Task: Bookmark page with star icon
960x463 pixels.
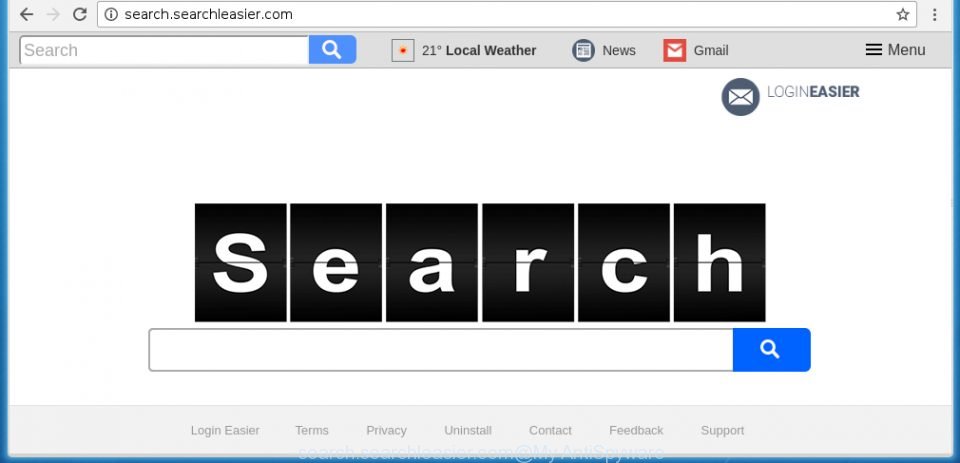Action: pos(902,14)
